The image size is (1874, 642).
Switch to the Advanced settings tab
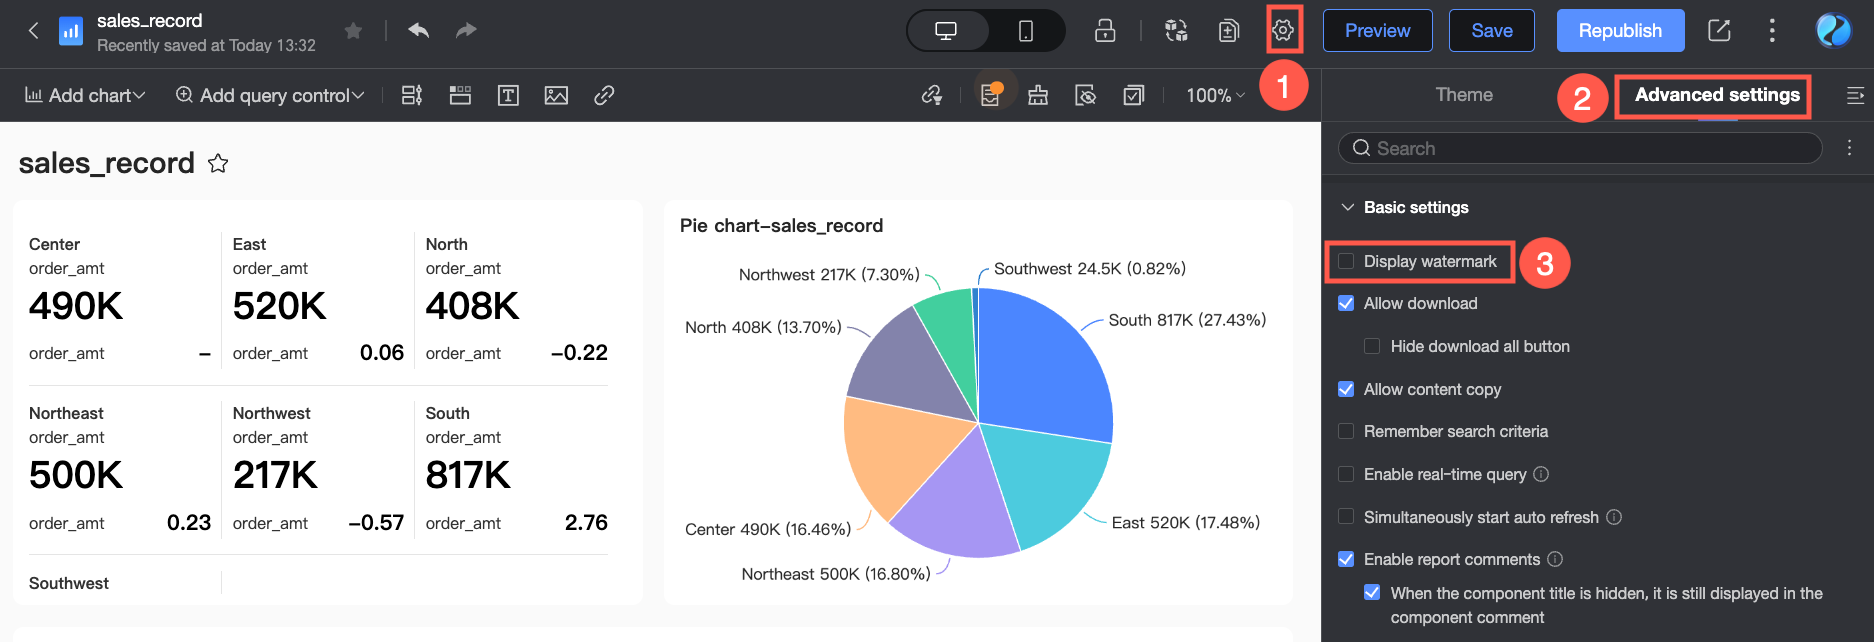tap(1717, 95)
